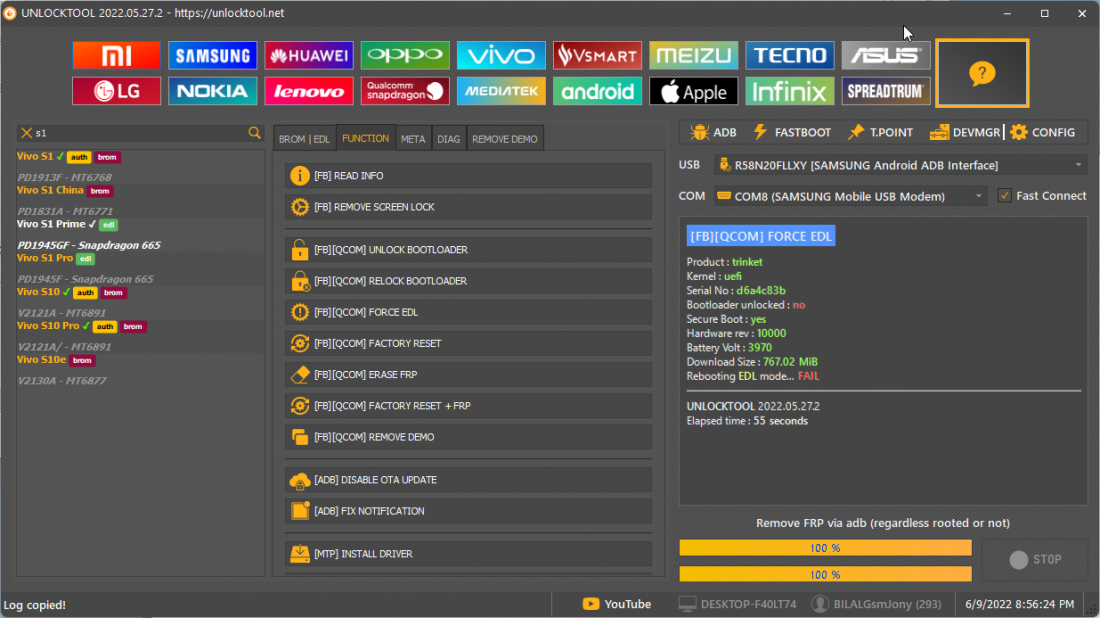1100x618 pixels.
Task: Choose the Samsung brand tile
Action: pyautogui.click(x=213, y=55)
